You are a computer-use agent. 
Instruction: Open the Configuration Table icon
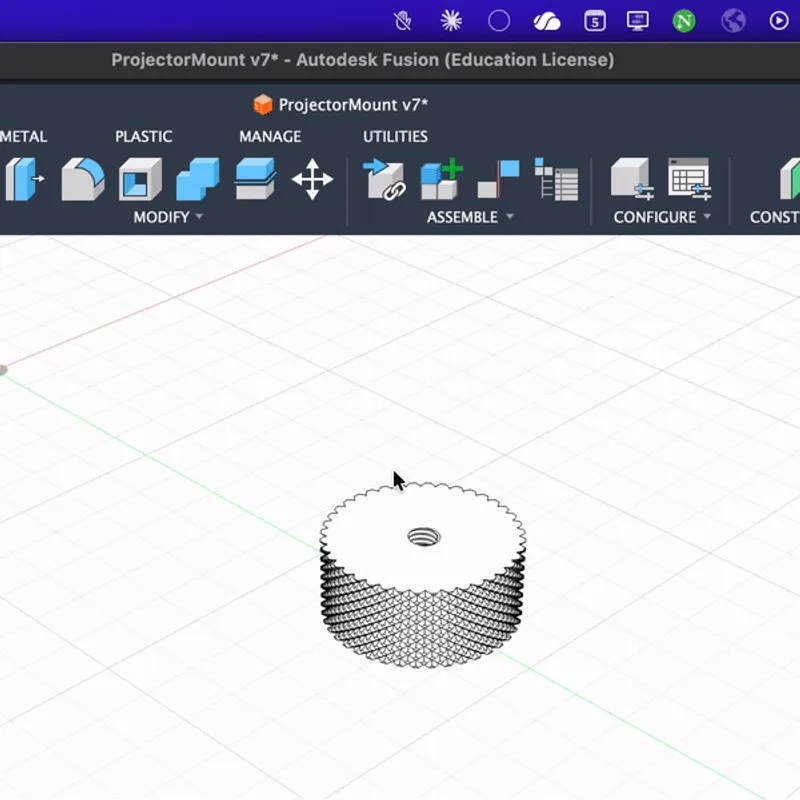tap(688, 181)
